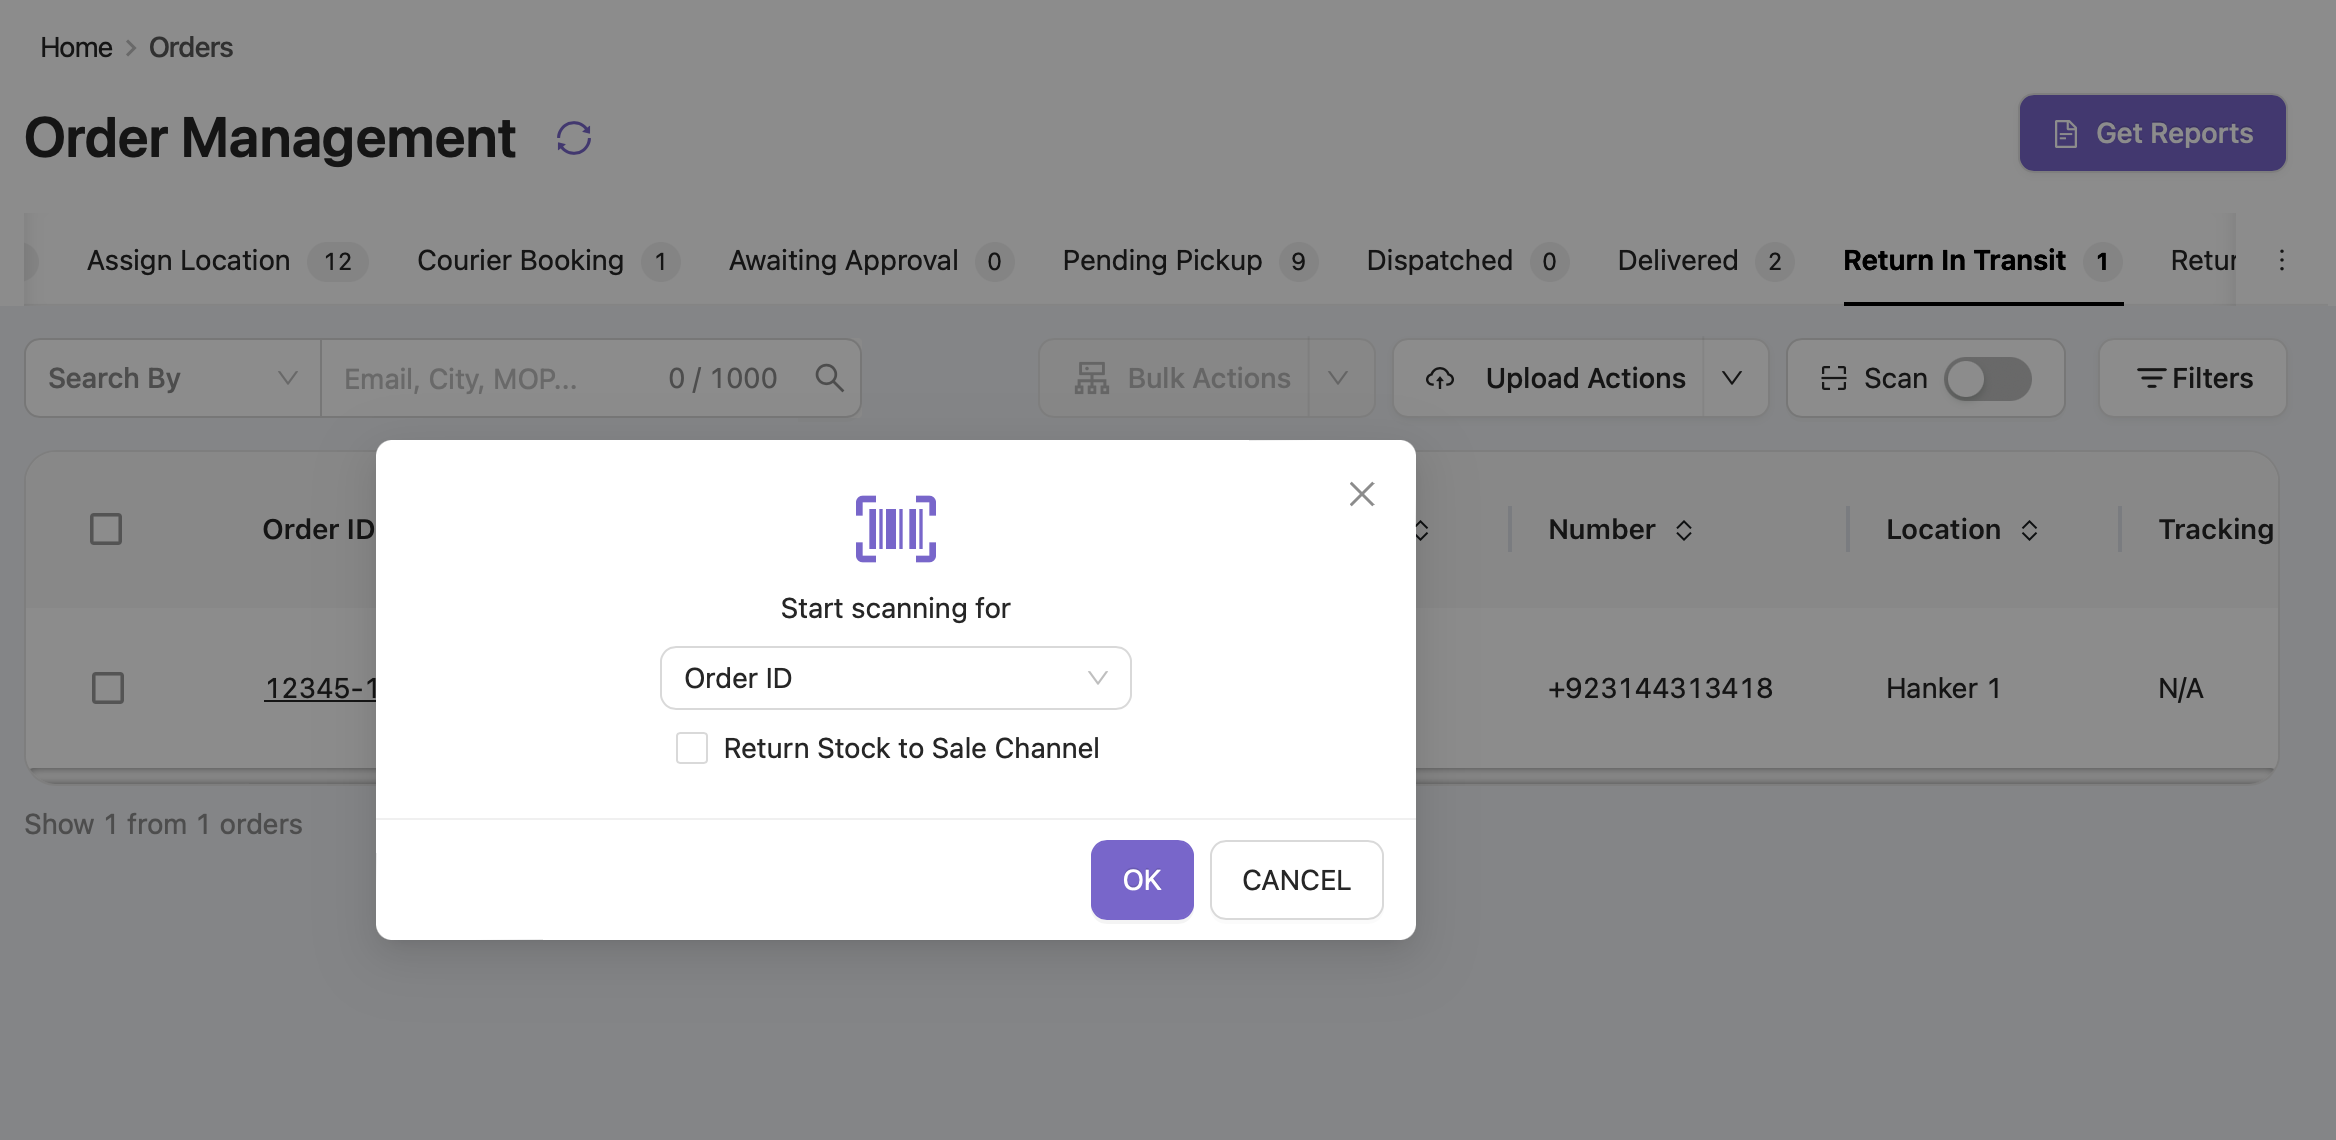Click the N/A tracking cell
This screenshot has height=1140, width=2336.
click(x=2180, y=688)
